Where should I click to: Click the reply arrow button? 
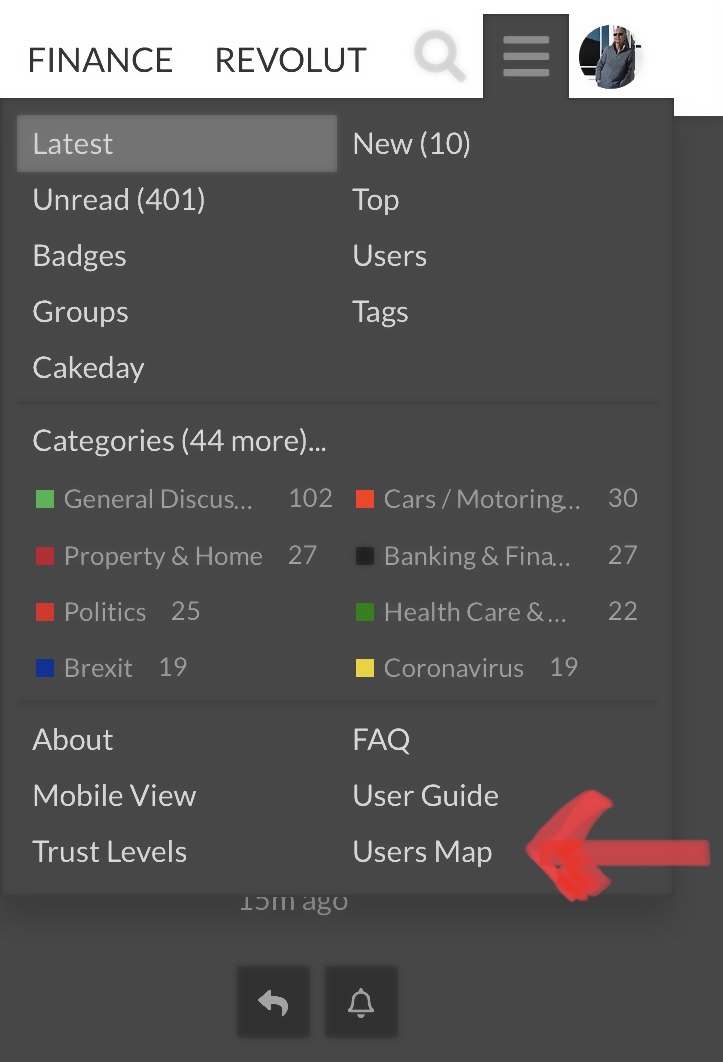(x=273, y=1002)
